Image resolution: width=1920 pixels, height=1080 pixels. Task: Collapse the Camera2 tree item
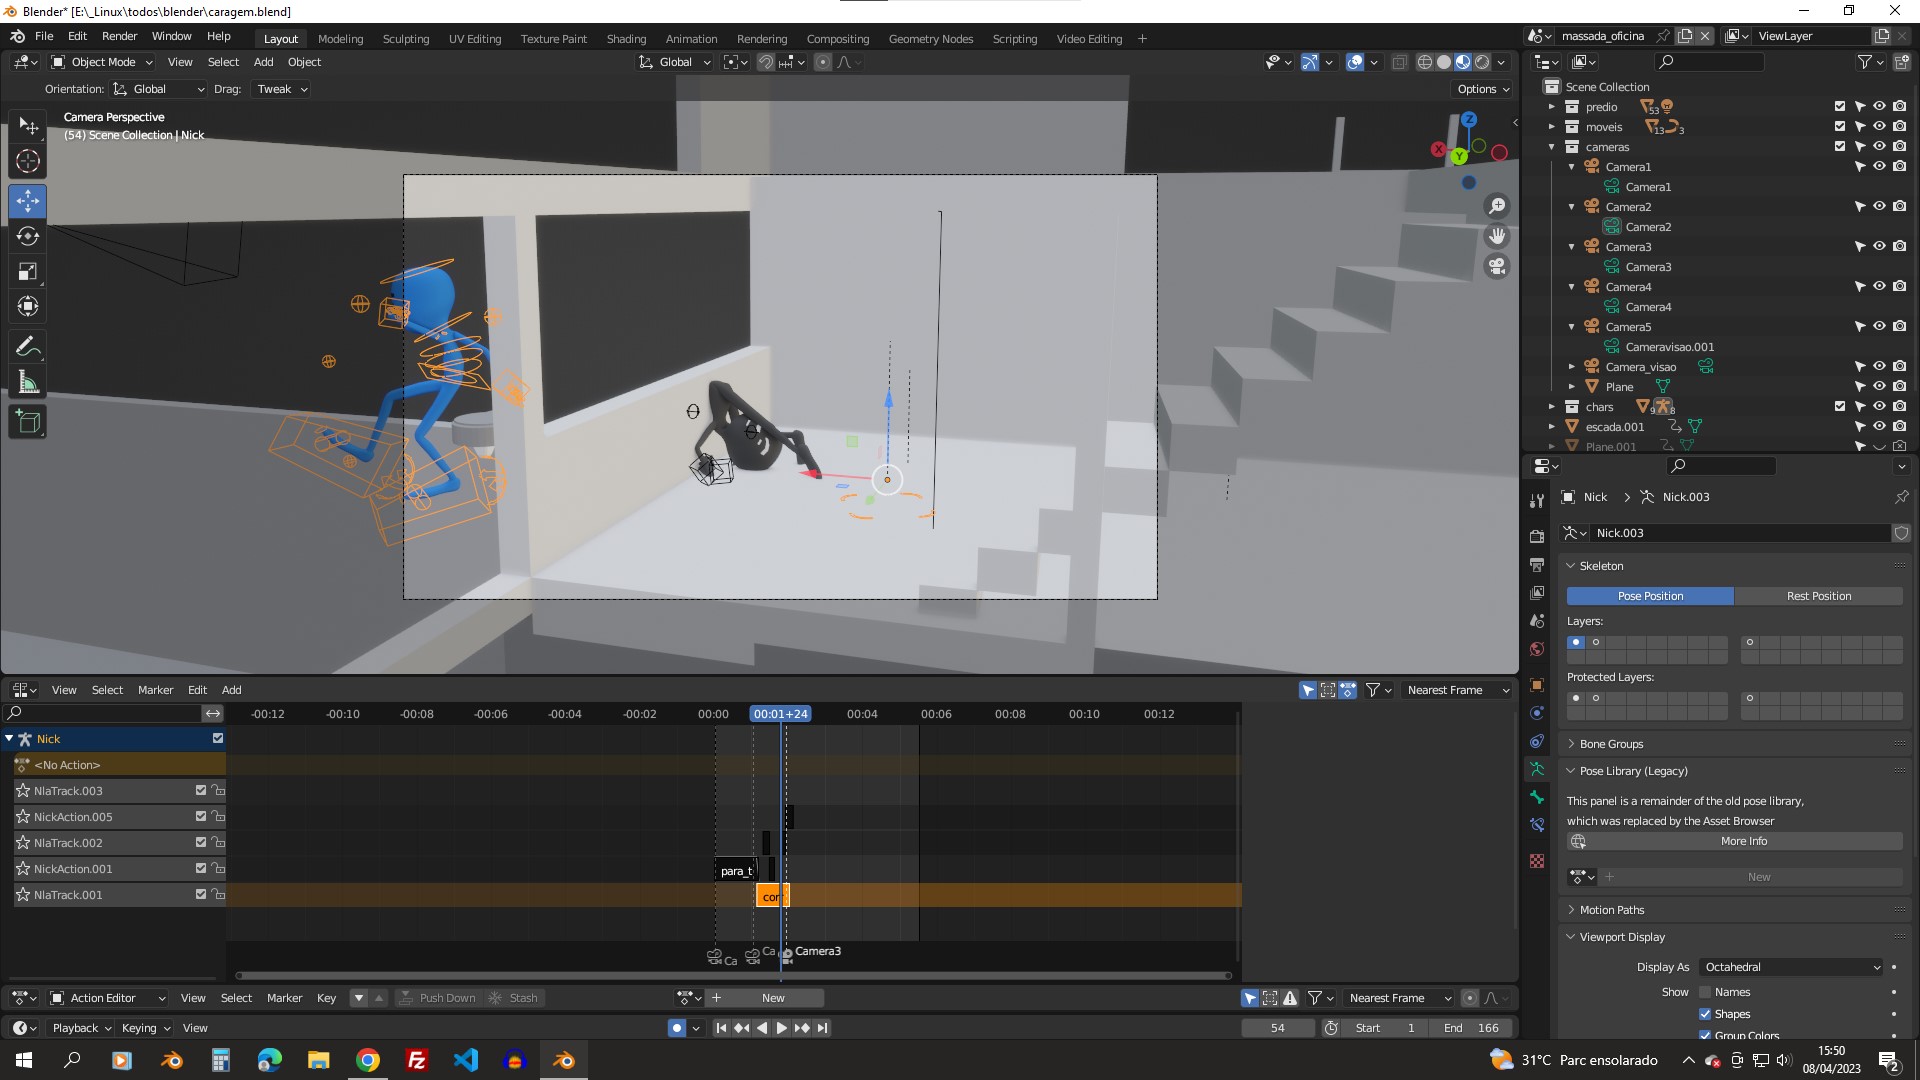pyautogui.click(x=1571, y=207)
